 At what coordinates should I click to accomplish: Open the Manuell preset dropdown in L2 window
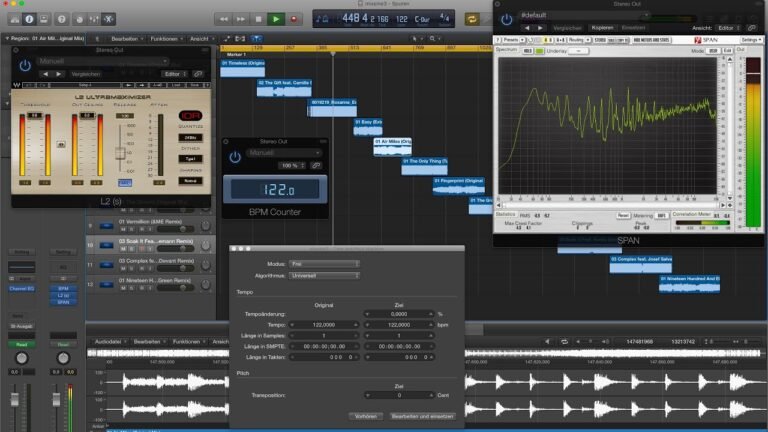[x=102, y=61]
